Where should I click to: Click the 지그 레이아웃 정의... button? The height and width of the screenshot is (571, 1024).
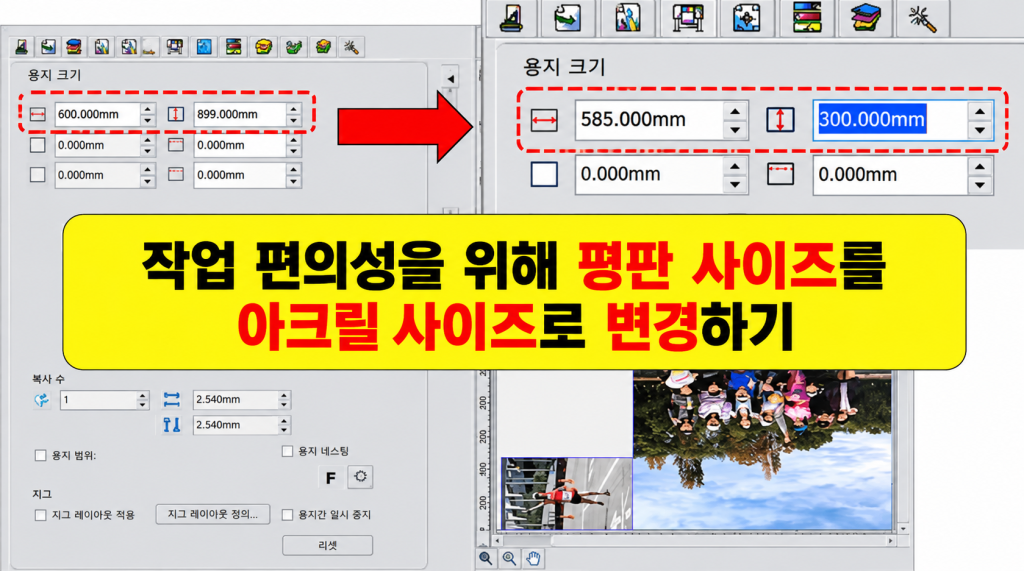213,514
